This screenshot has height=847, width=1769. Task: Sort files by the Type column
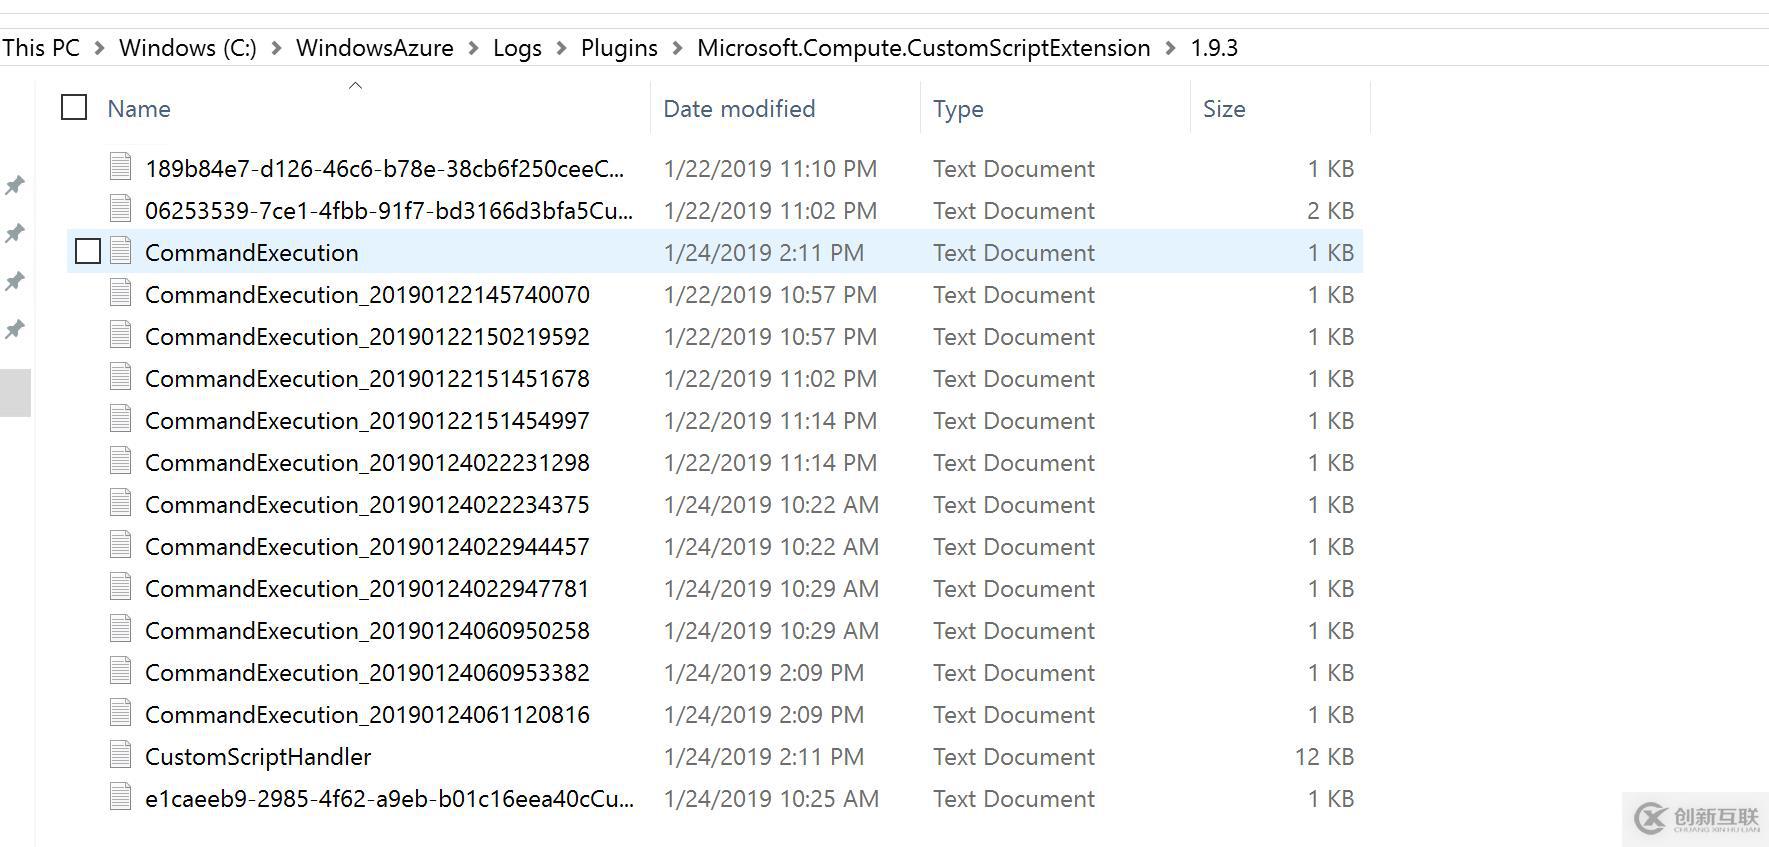pyautogui.click(x=958, y=109)
